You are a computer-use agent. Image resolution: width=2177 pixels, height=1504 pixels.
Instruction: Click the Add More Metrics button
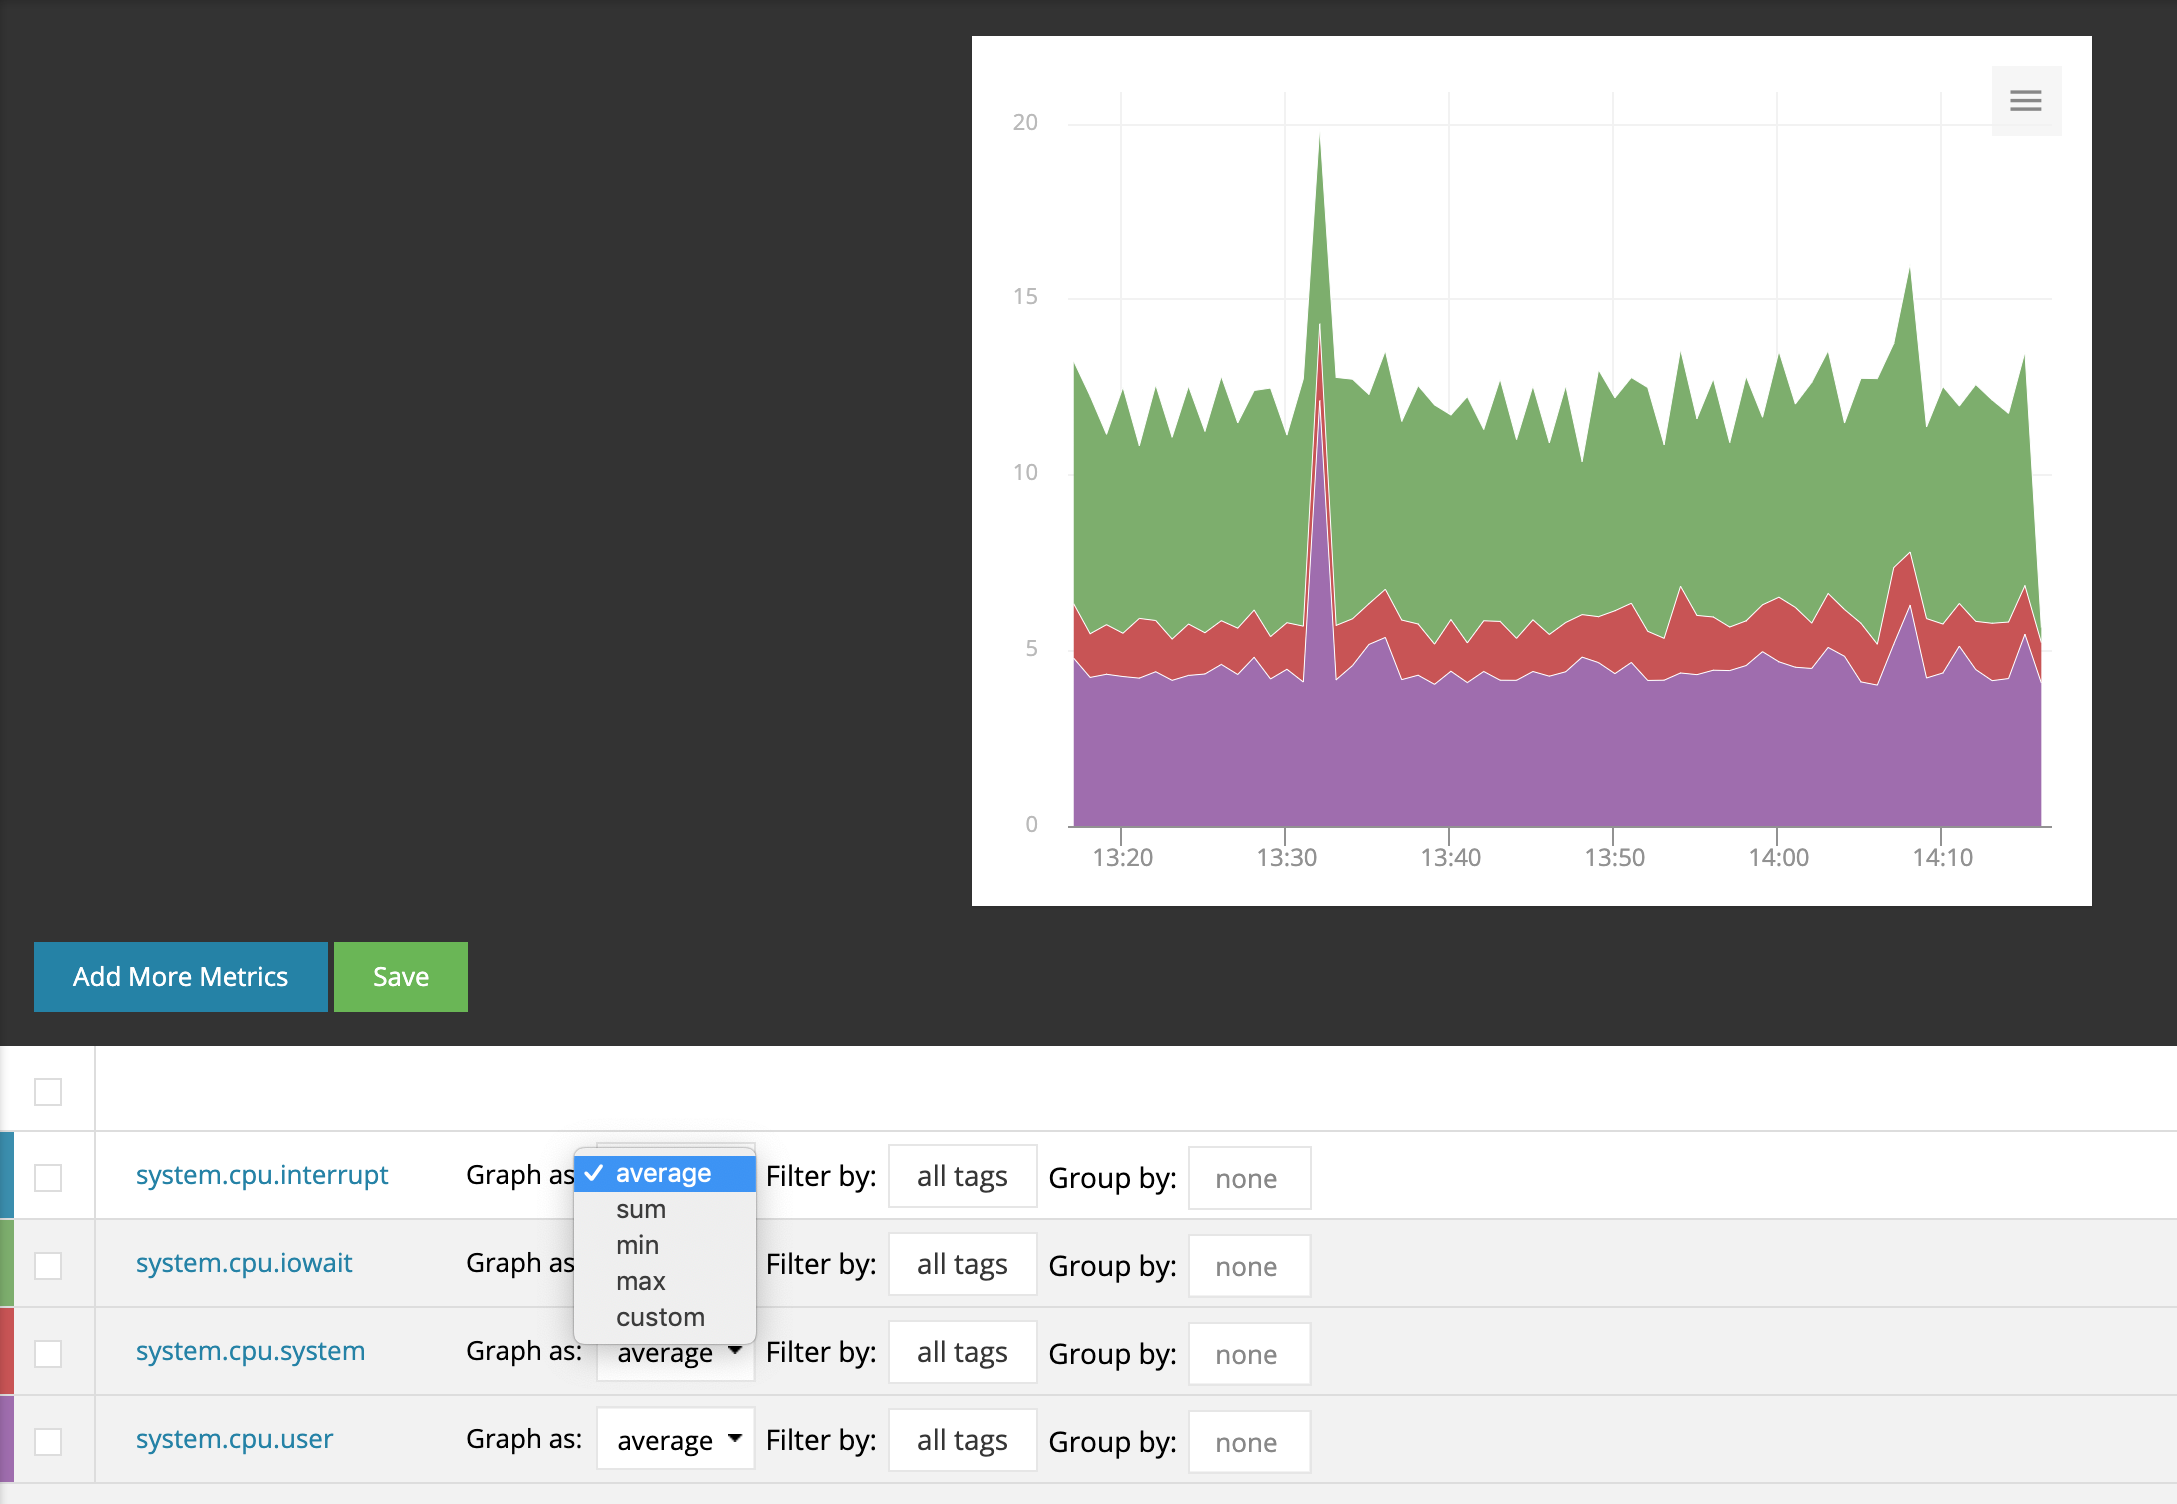click(180, 976)
